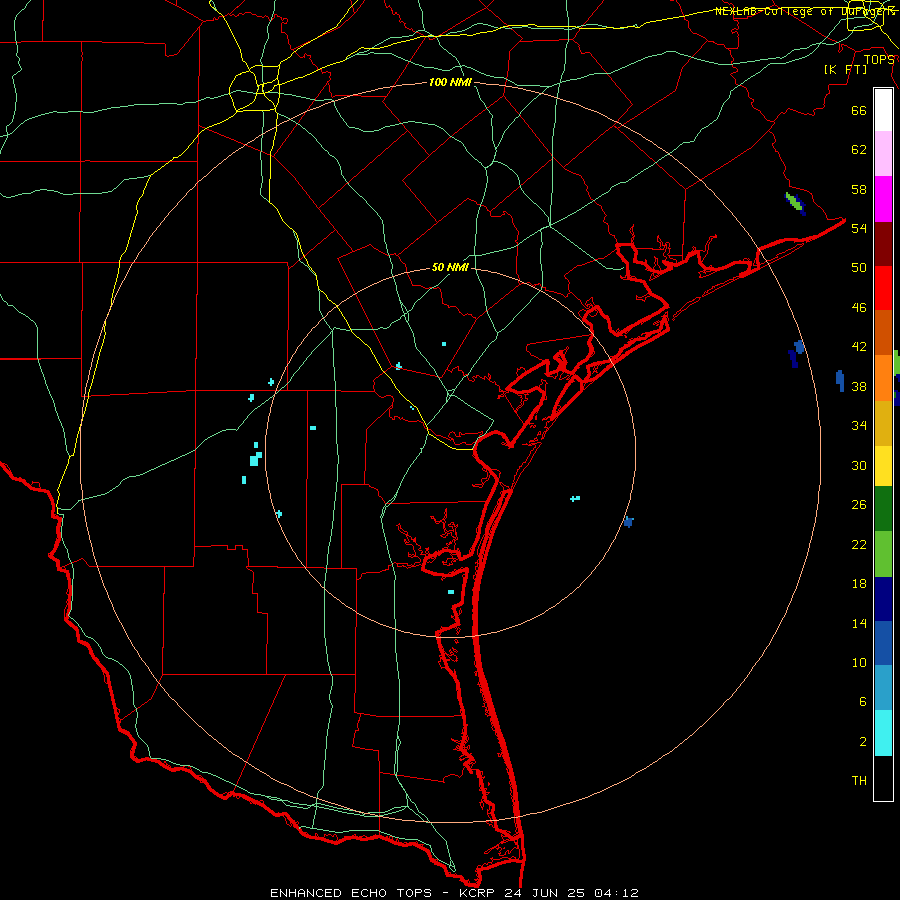
Task: Click the "30" legend value
Action: click(x=859, y=465)
